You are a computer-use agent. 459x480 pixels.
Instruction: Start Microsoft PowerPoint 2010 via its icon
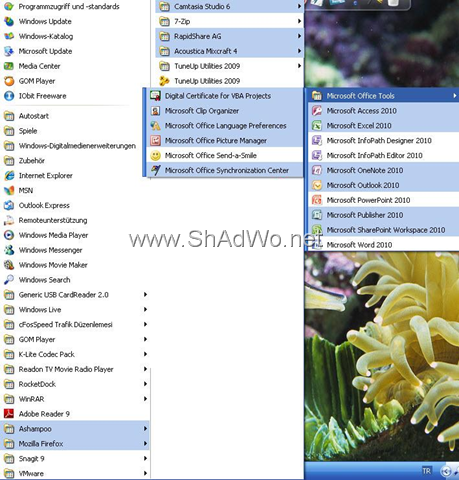coord(317,200)
